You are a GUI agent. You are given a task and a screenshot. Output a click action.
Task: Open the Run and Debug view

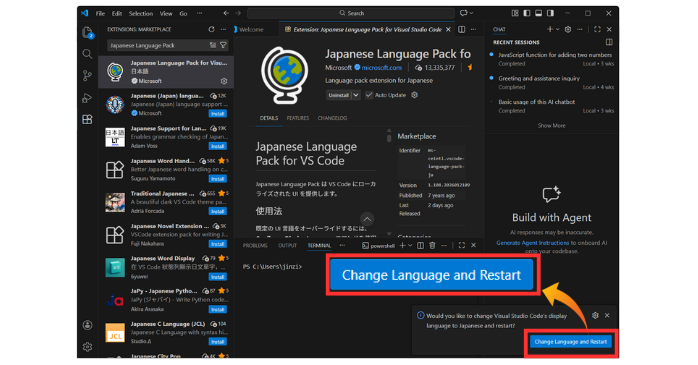point(87,98)
